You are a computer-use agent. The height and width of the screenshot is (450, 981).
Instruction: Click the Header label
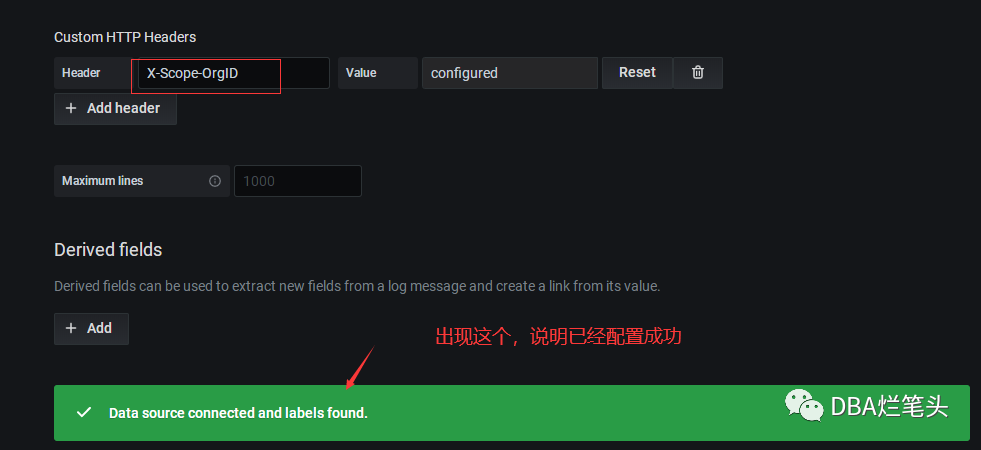[81, 73]
